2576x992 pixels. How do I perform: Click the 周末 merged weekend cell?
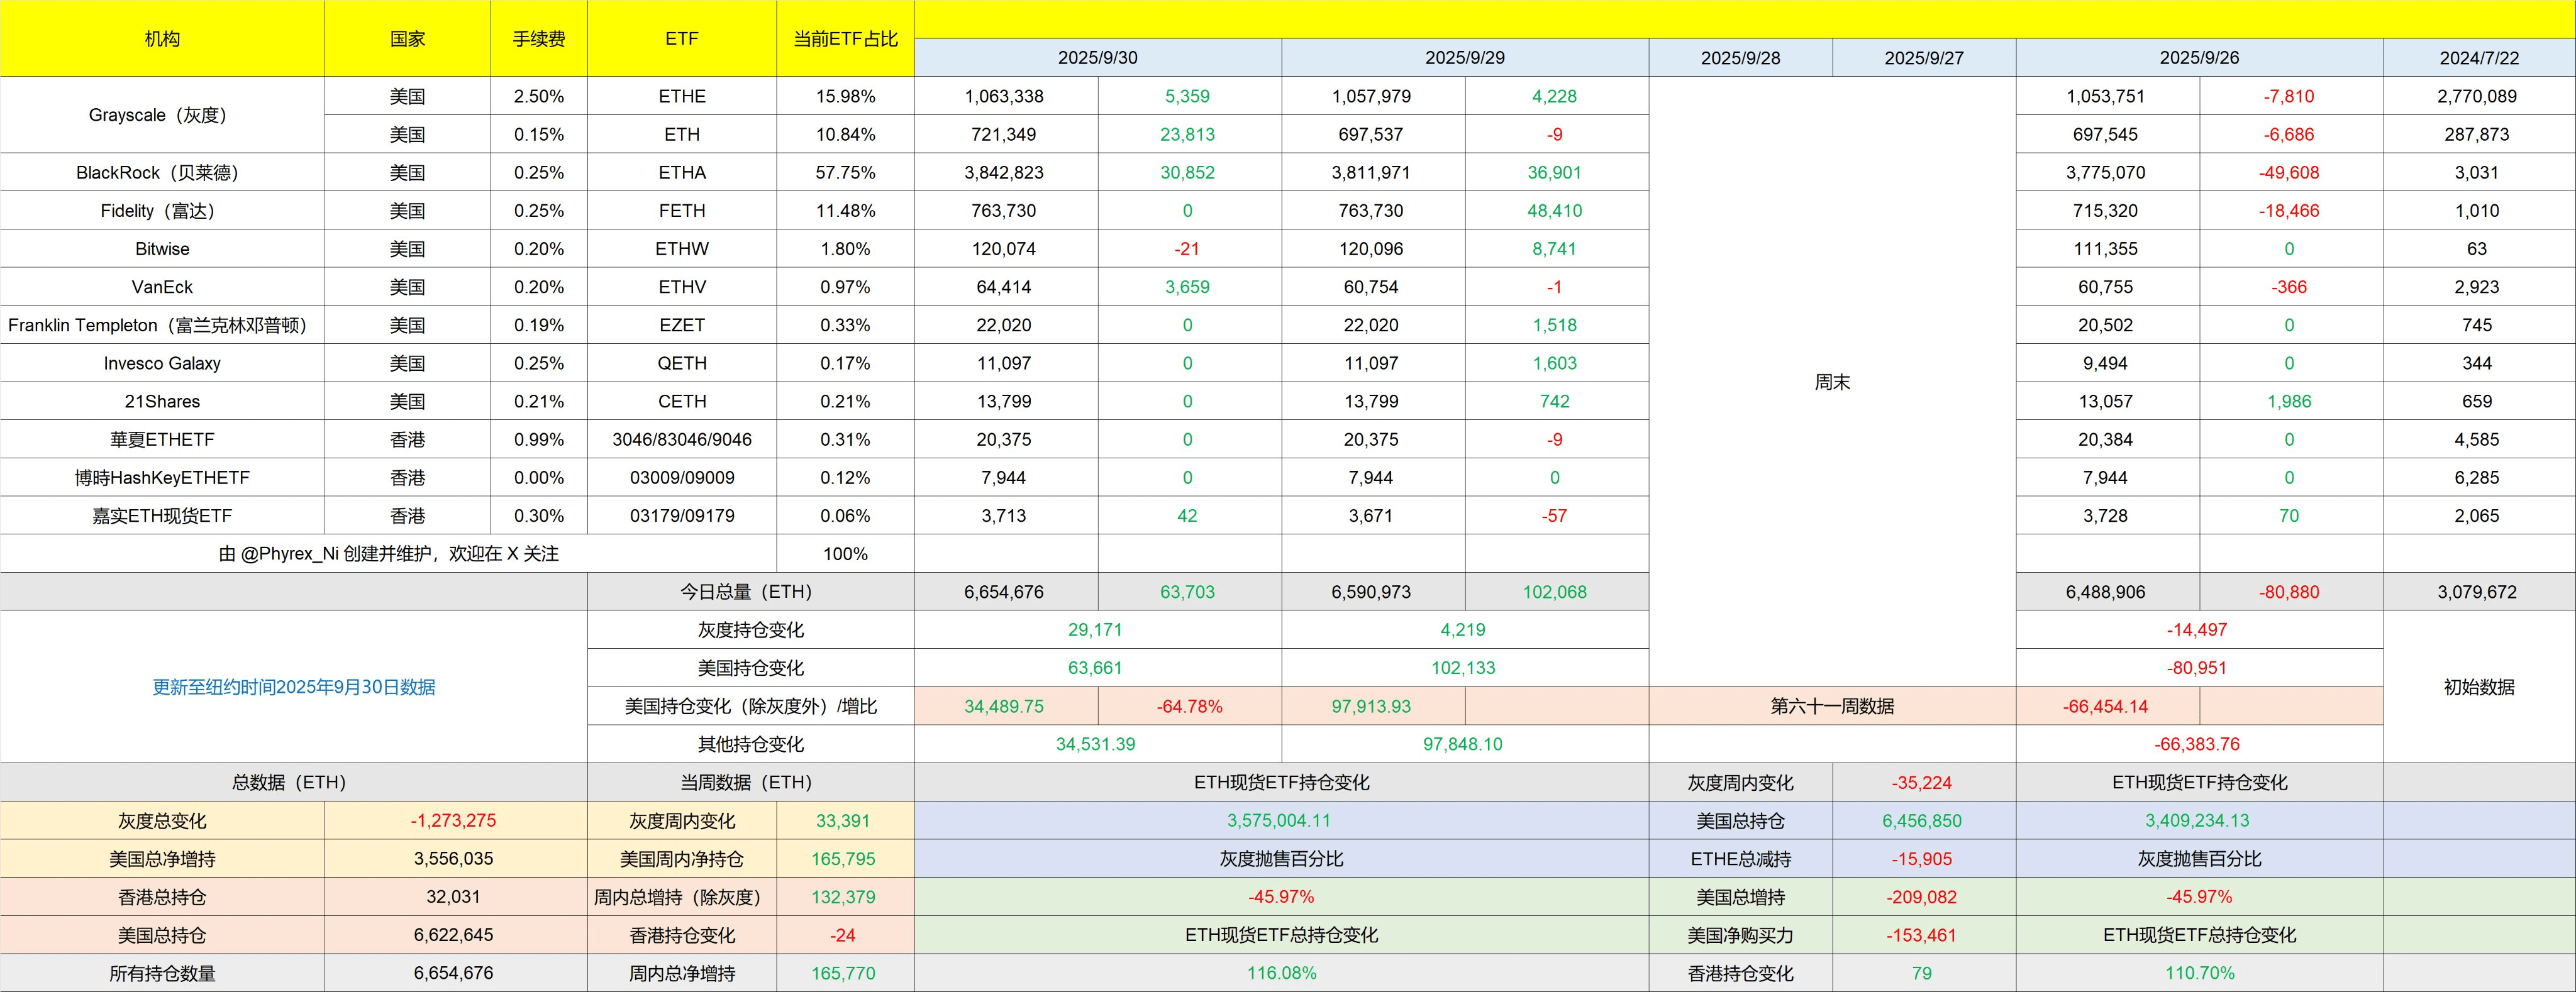click(x=1831, y=382)
